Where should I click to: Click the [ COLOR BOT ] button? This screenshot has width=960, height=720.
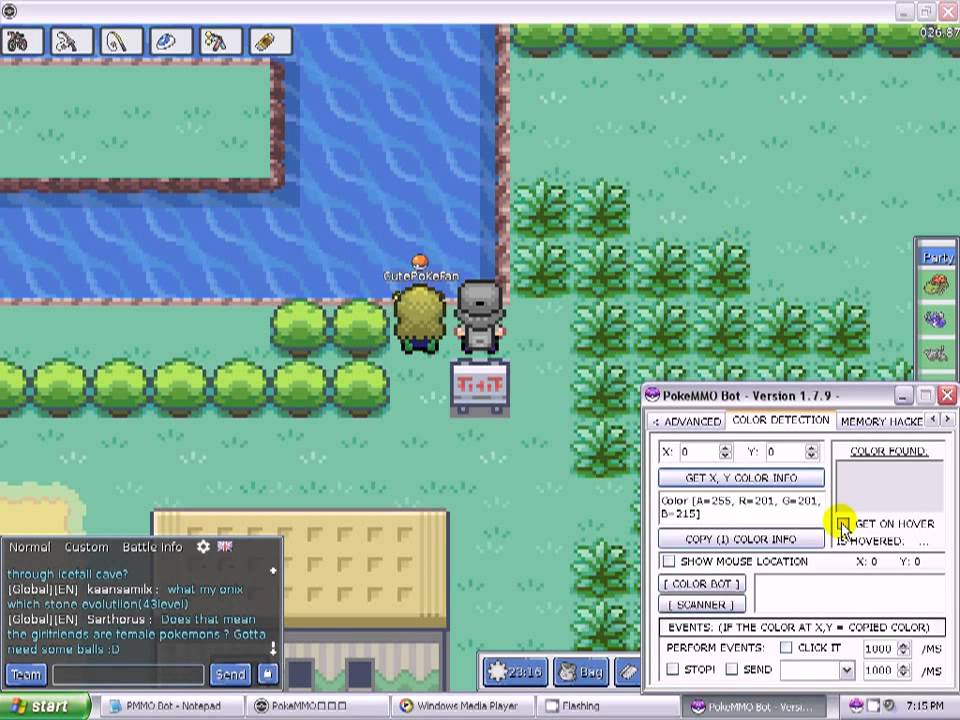(702, 584)
